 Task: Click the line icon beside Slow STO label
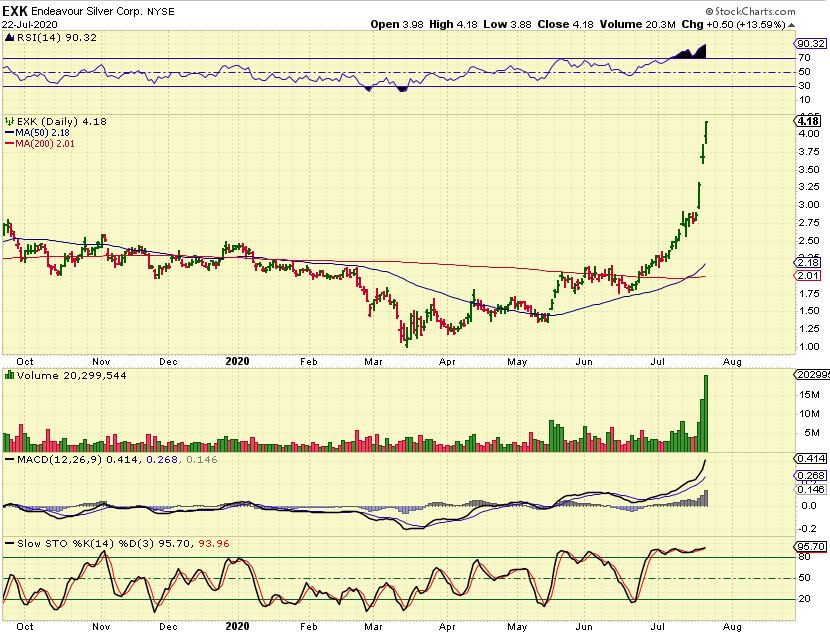coord(10,544)
